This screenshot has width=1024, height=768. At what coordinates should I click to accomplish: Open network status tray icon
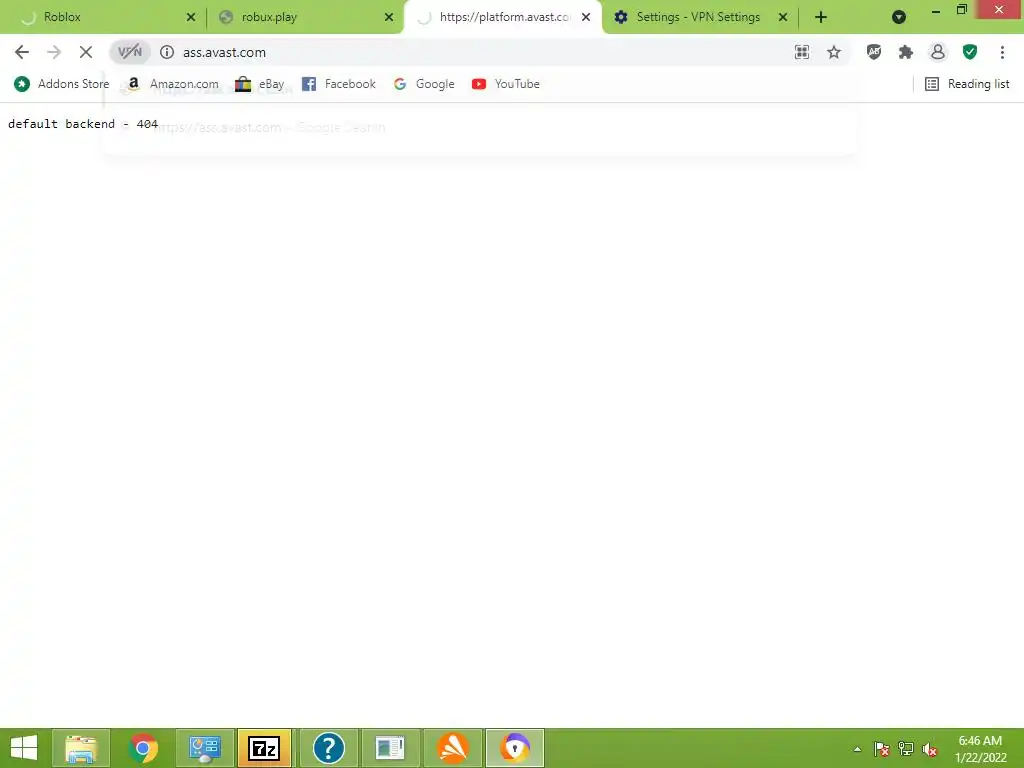point(906,749)
